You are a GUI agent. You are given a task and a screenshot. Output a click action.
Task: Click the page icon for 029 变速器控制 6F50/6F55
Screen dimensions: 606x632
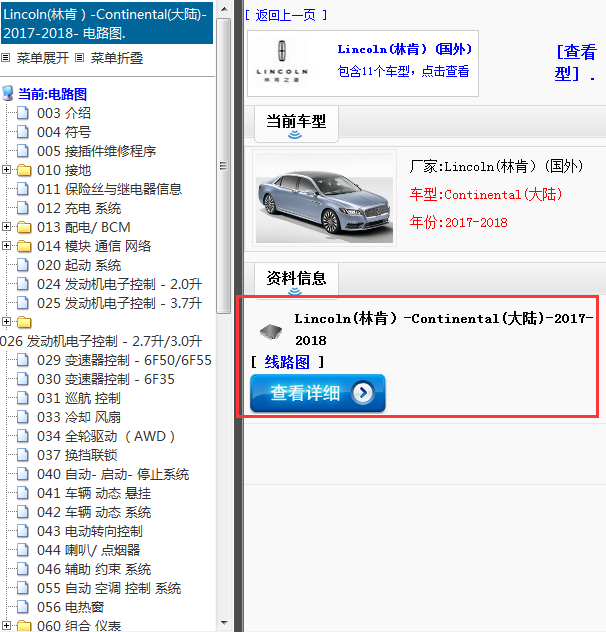pyautogui.click(x=23, y=360)
